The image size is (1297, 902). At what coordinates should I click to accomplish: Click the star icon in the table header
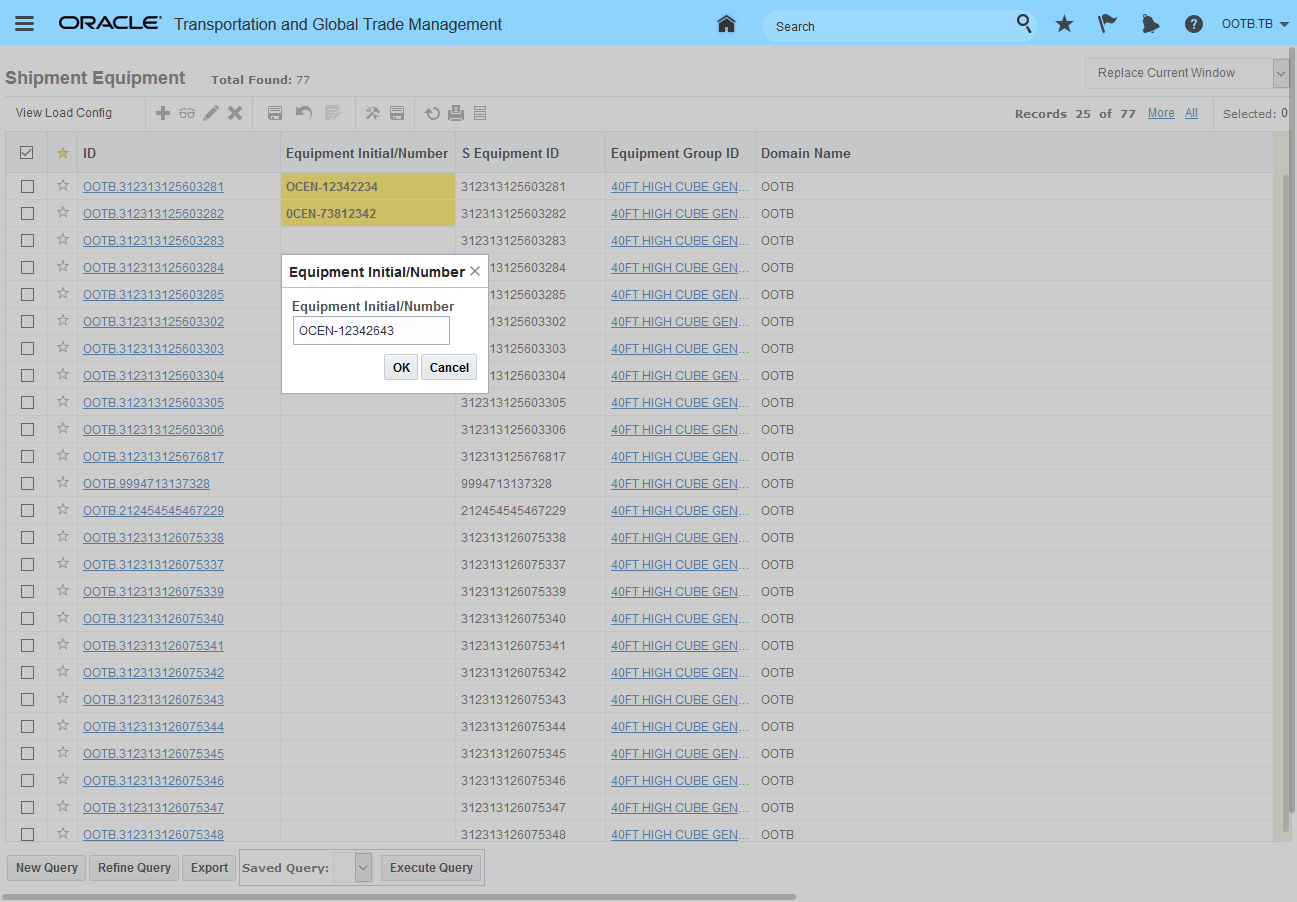[63, 153]
